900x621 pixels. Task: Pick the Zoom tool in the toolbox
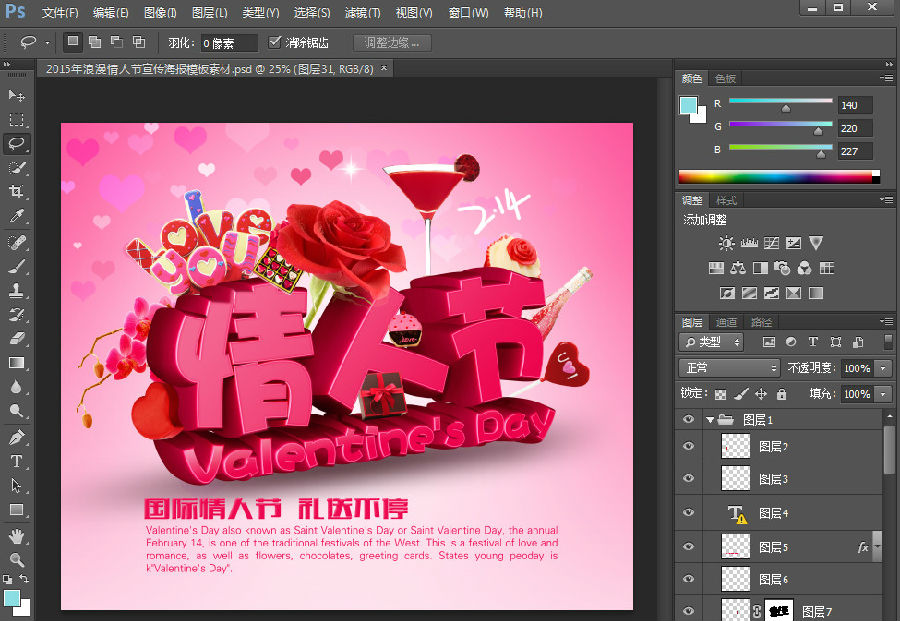point(16,559)
